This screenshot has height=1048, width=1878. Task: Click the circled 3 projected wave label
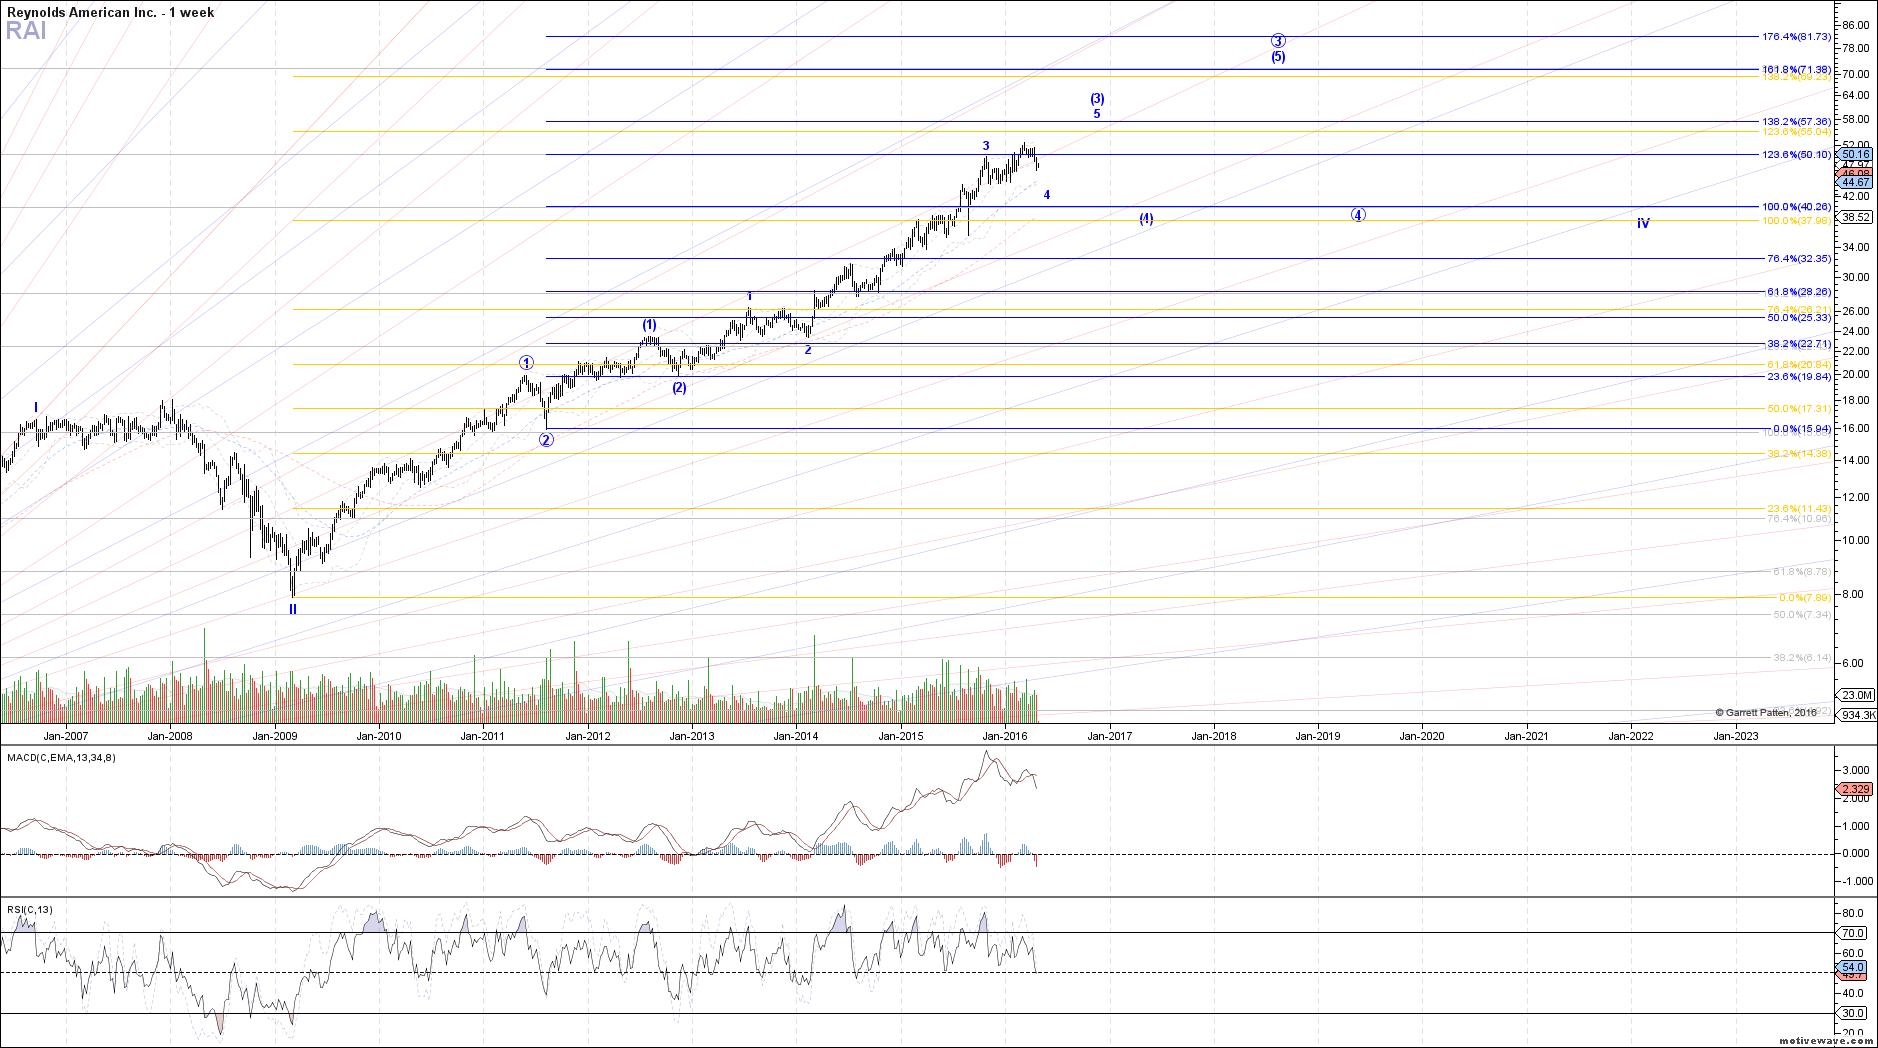click(1278, 41)
